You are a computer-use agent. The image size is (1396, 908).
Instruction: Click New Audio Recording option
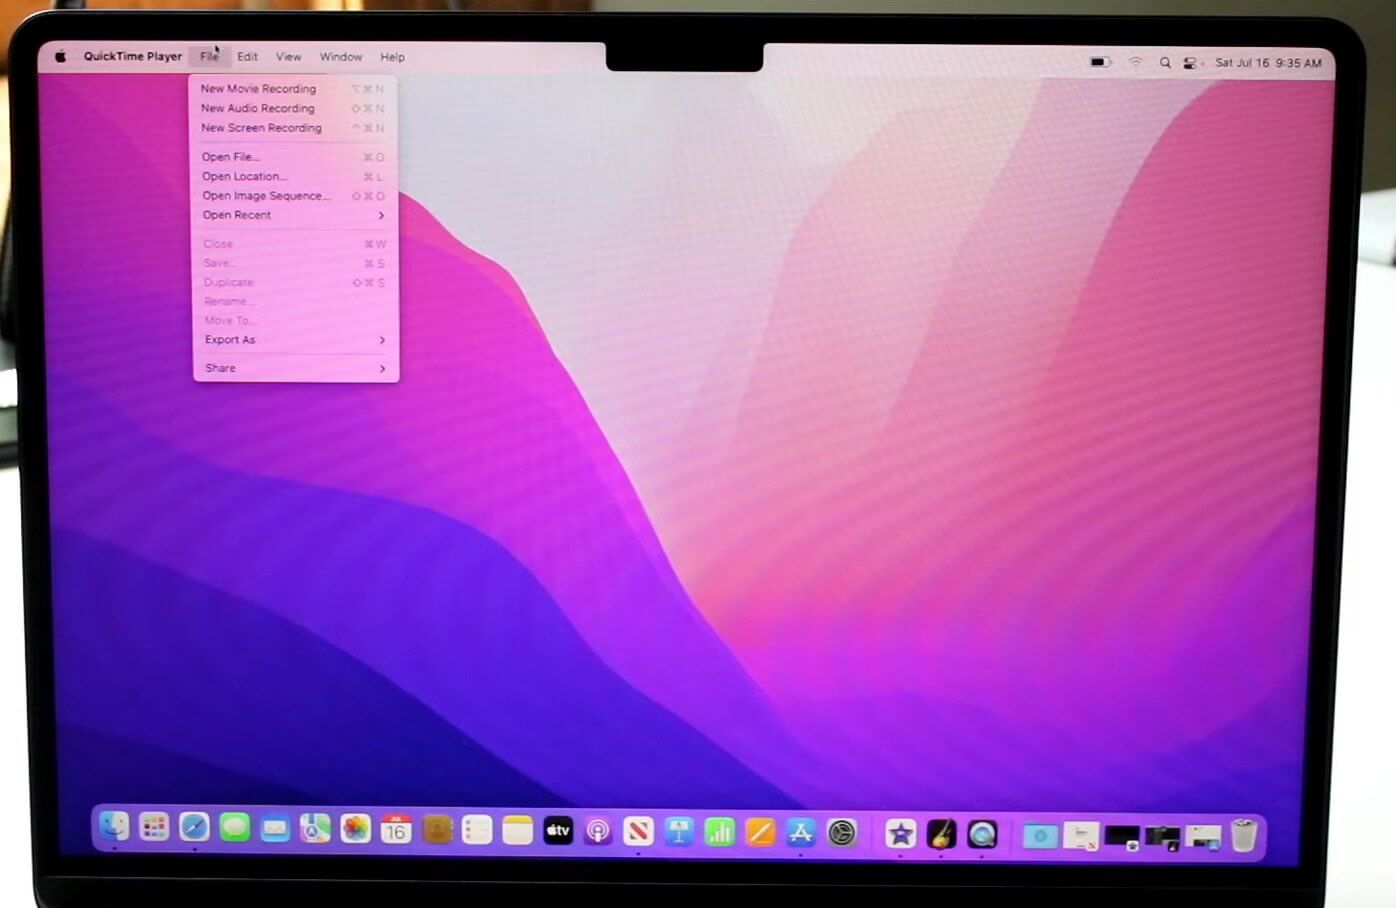point(257,108)
